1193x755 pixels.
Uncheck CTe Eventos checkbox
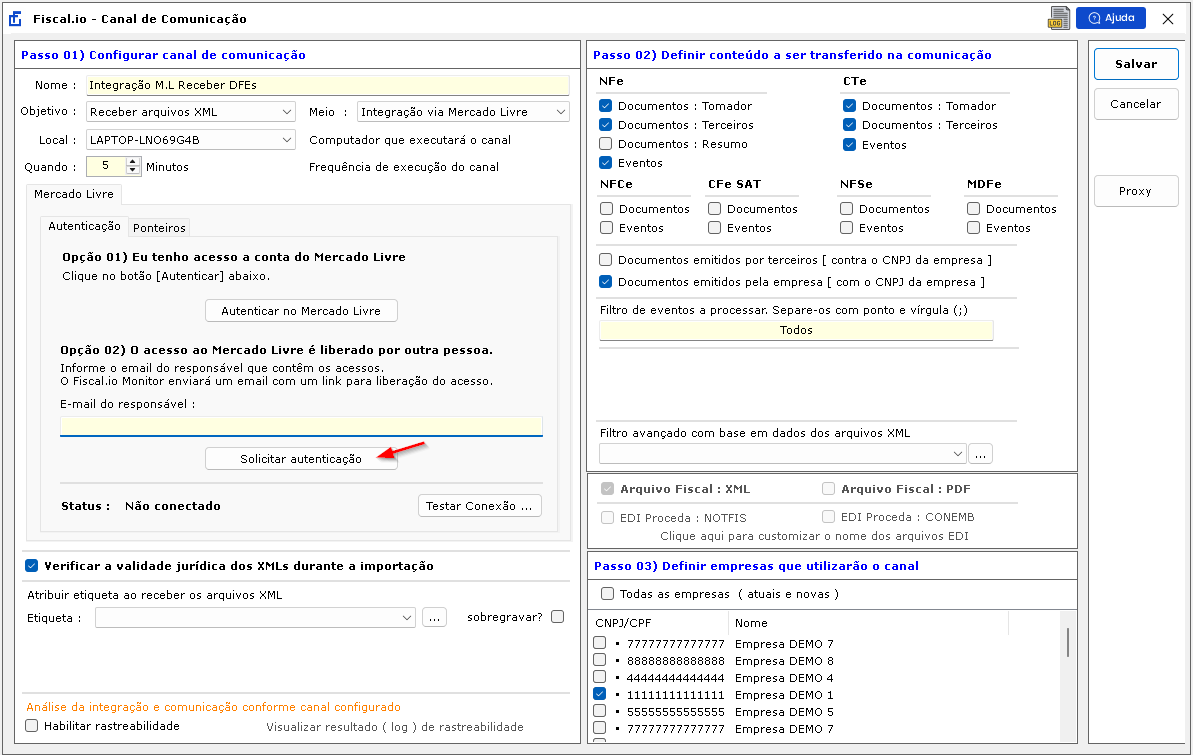[x=850, y=144]
